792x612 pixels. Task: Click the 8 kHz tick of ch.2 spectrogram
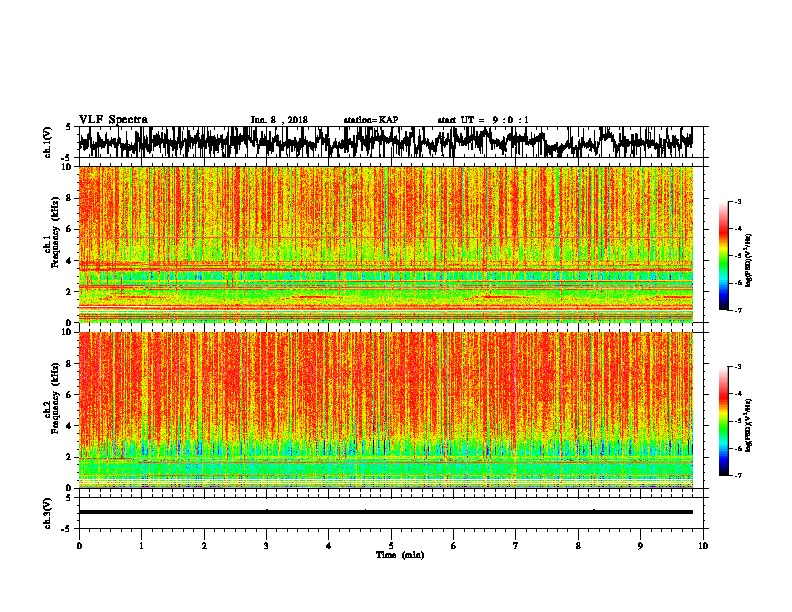70,364
